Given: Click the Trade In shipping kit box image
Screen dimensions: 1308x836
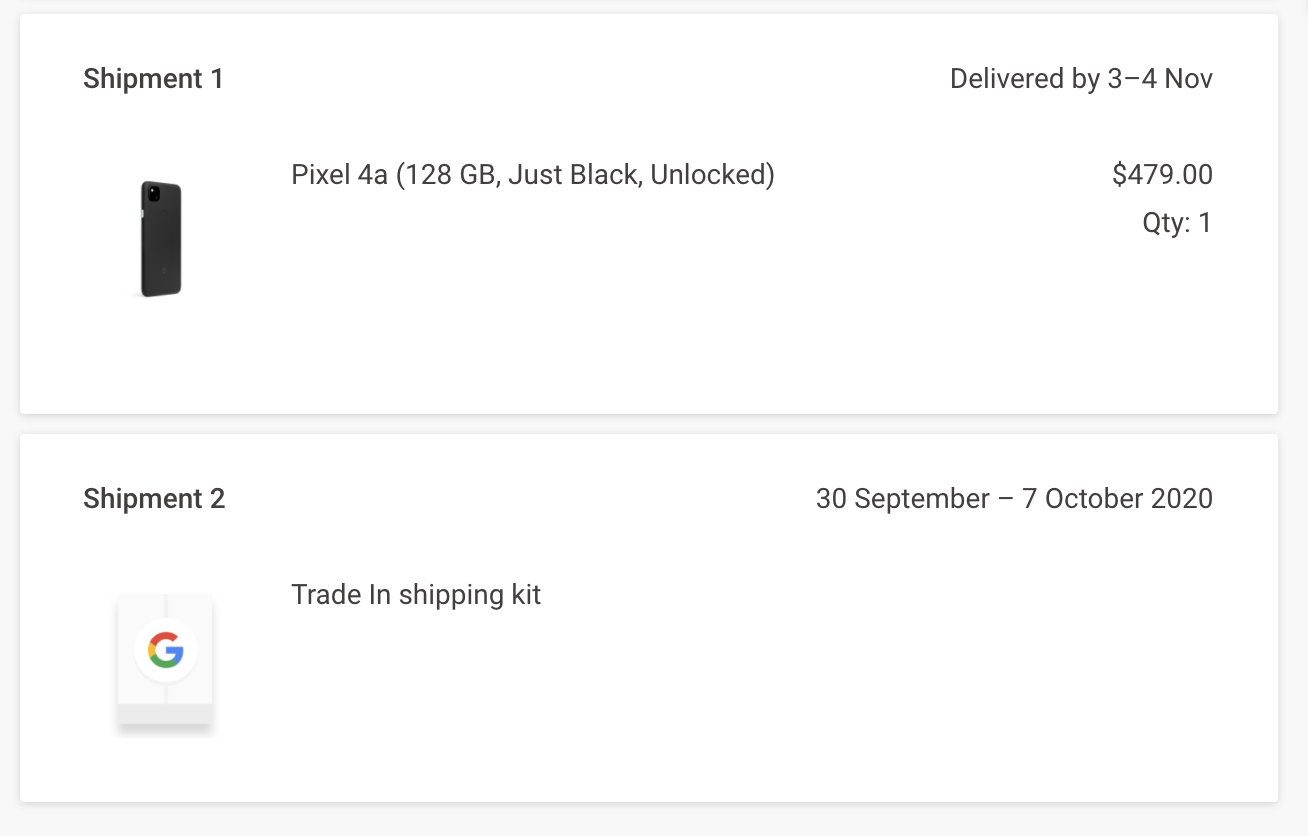Looking at the screenshot, I should point(165,664).
